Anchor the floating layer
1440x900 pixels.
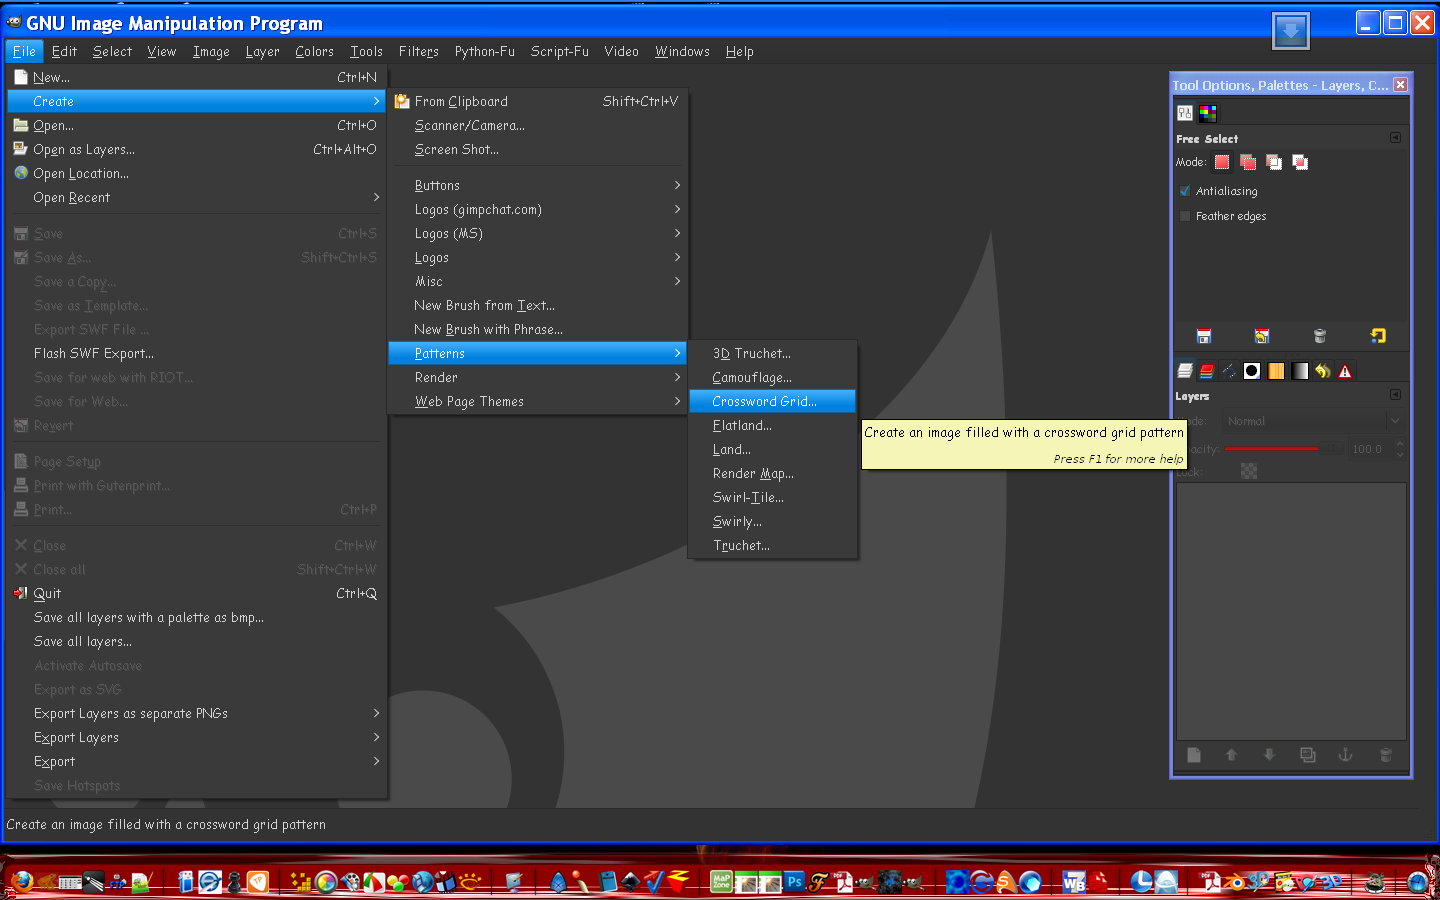pyautogui.click(x=1345, y=755)
